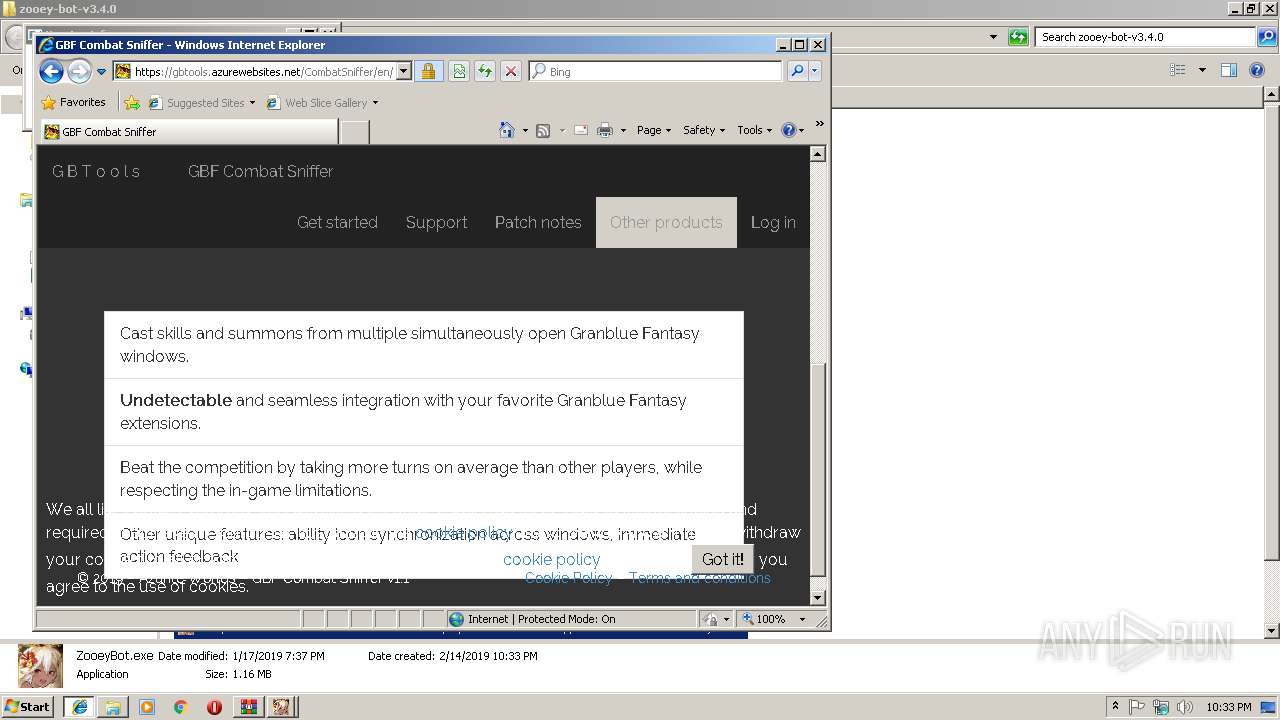This screenshot has width=1280, height=720.
Task: Add the page to the Favorites bar
Action: [131, 102]
